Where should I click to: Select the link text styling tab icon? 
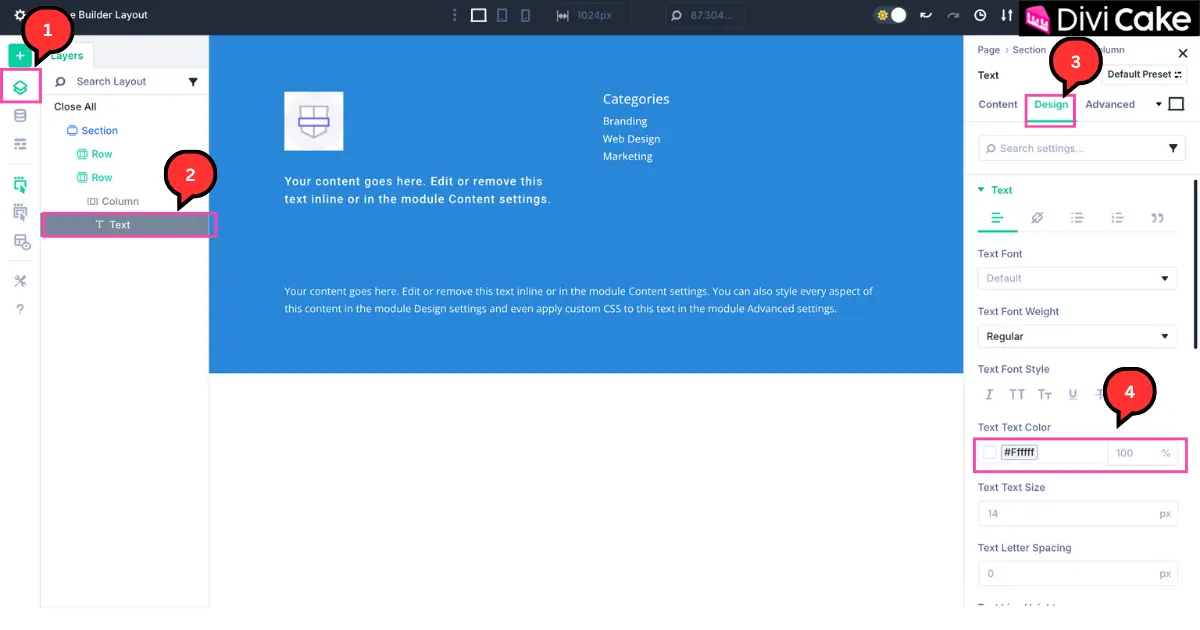coord(1037,218)
